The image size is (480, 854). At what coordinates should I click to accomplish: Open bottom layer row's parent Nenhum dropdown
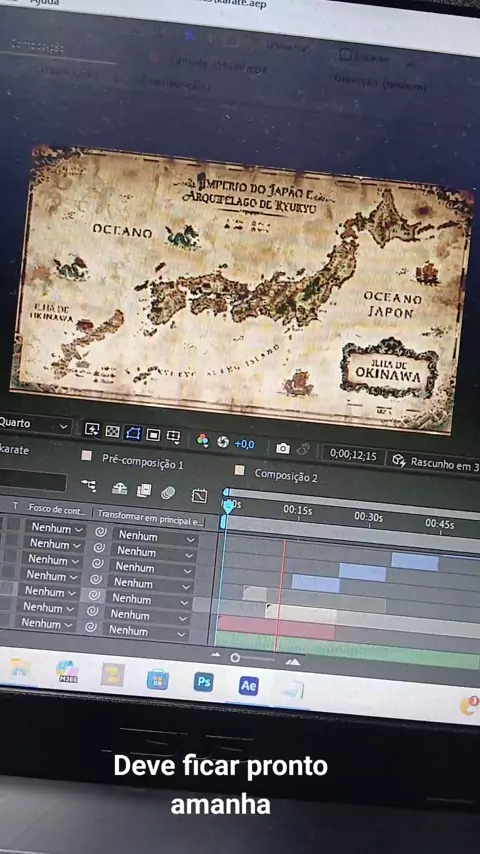147,632
